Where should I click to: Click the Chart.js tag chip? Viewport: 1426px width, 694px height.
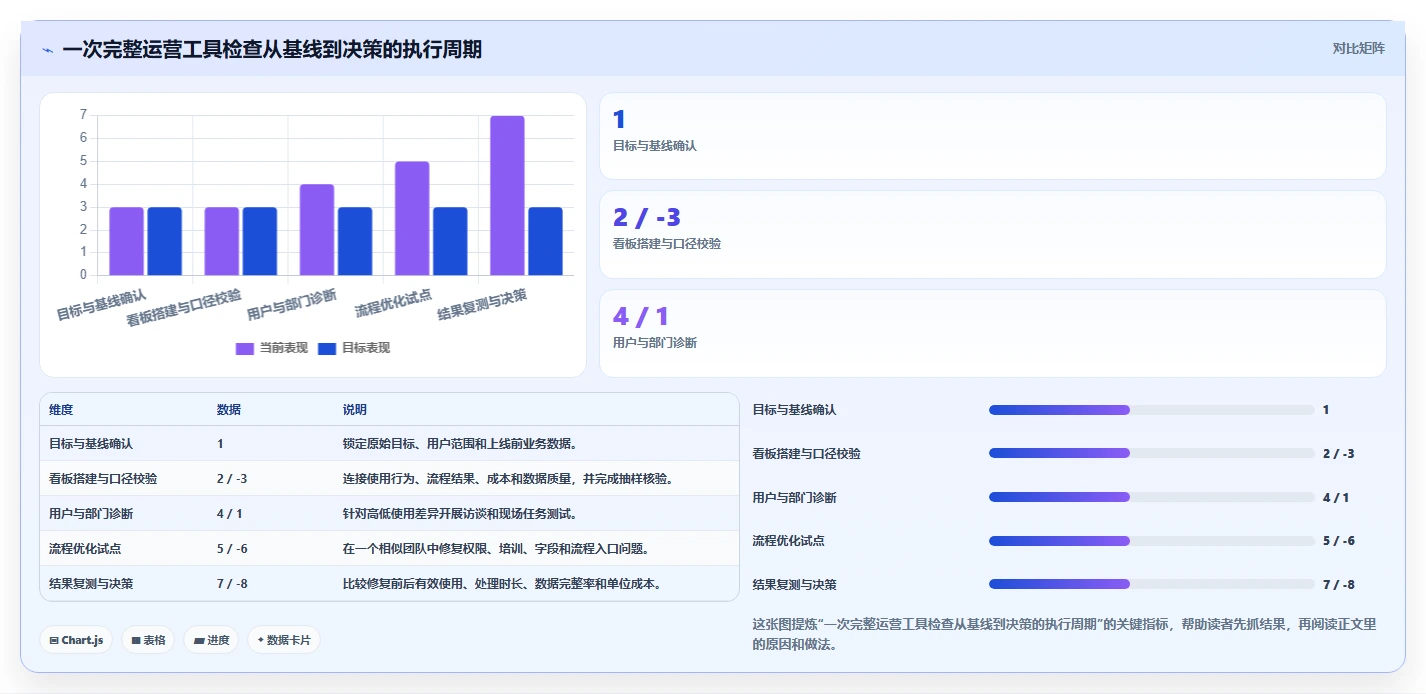pos(76,640)
